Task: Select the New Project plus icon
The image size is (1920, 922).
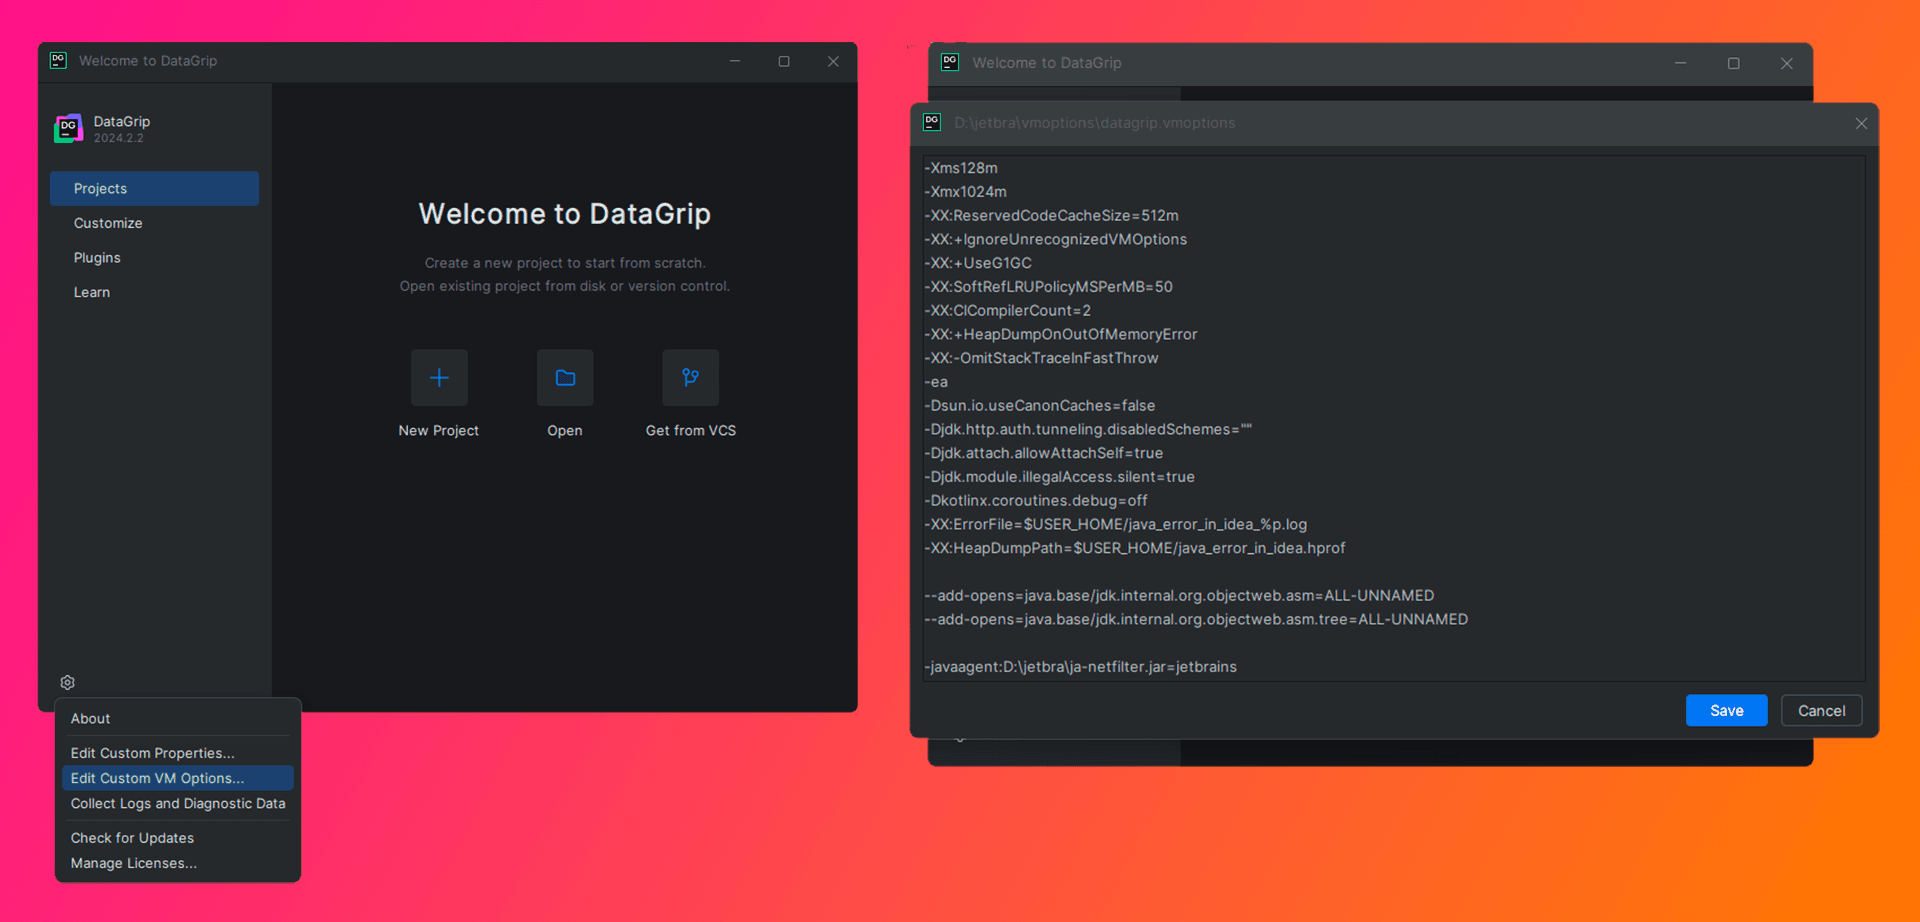Action: click(x=439, y=378)
